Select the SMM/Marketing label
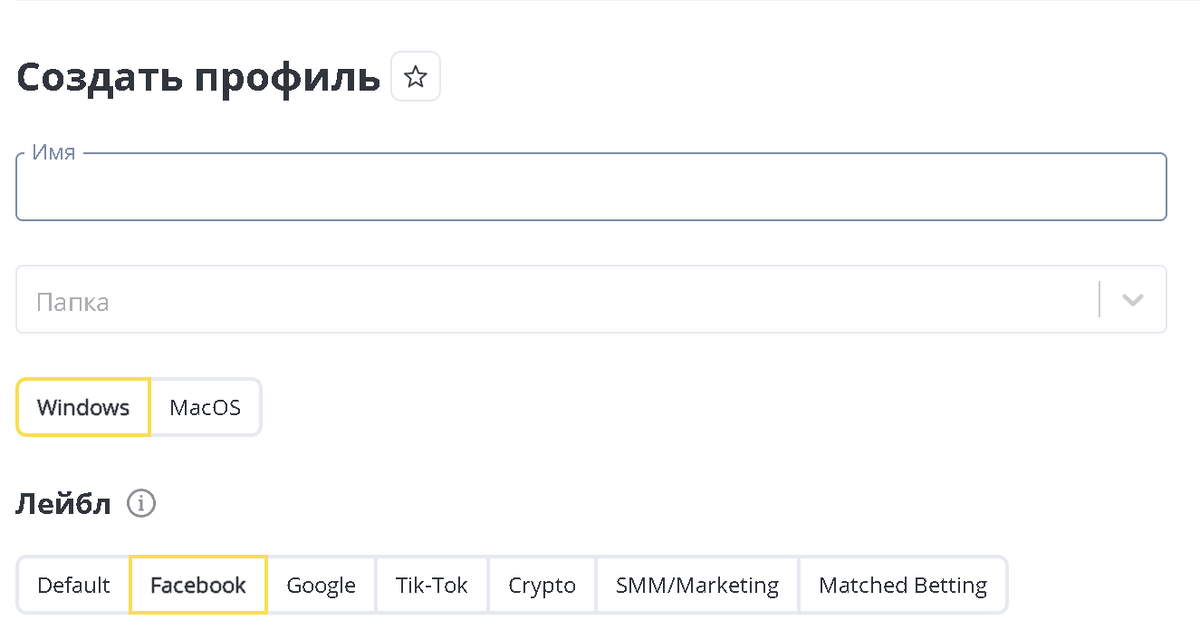Screen dimensions: 1200x640 click(x=697, y=585)
